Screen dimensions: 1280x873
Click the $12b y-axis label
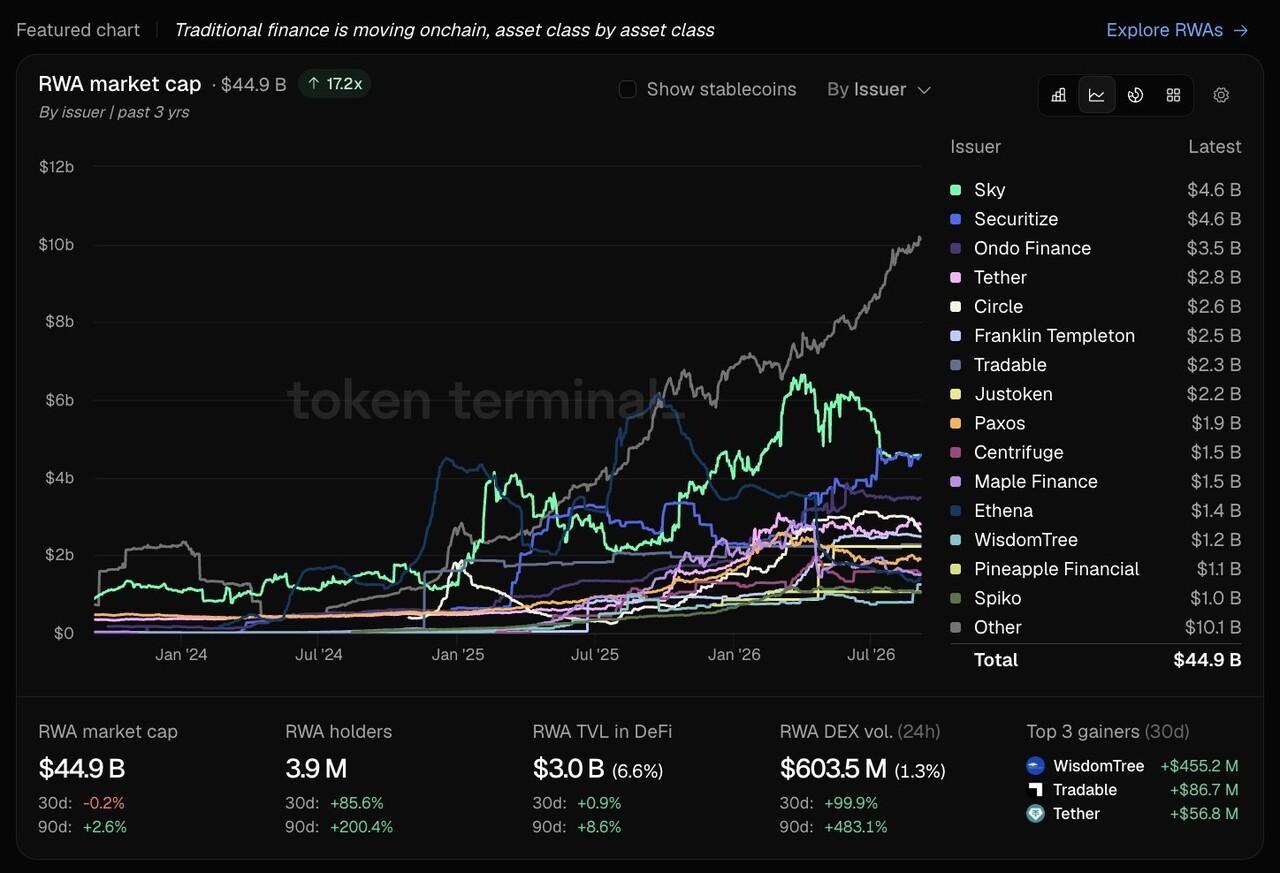coord(56,166)
